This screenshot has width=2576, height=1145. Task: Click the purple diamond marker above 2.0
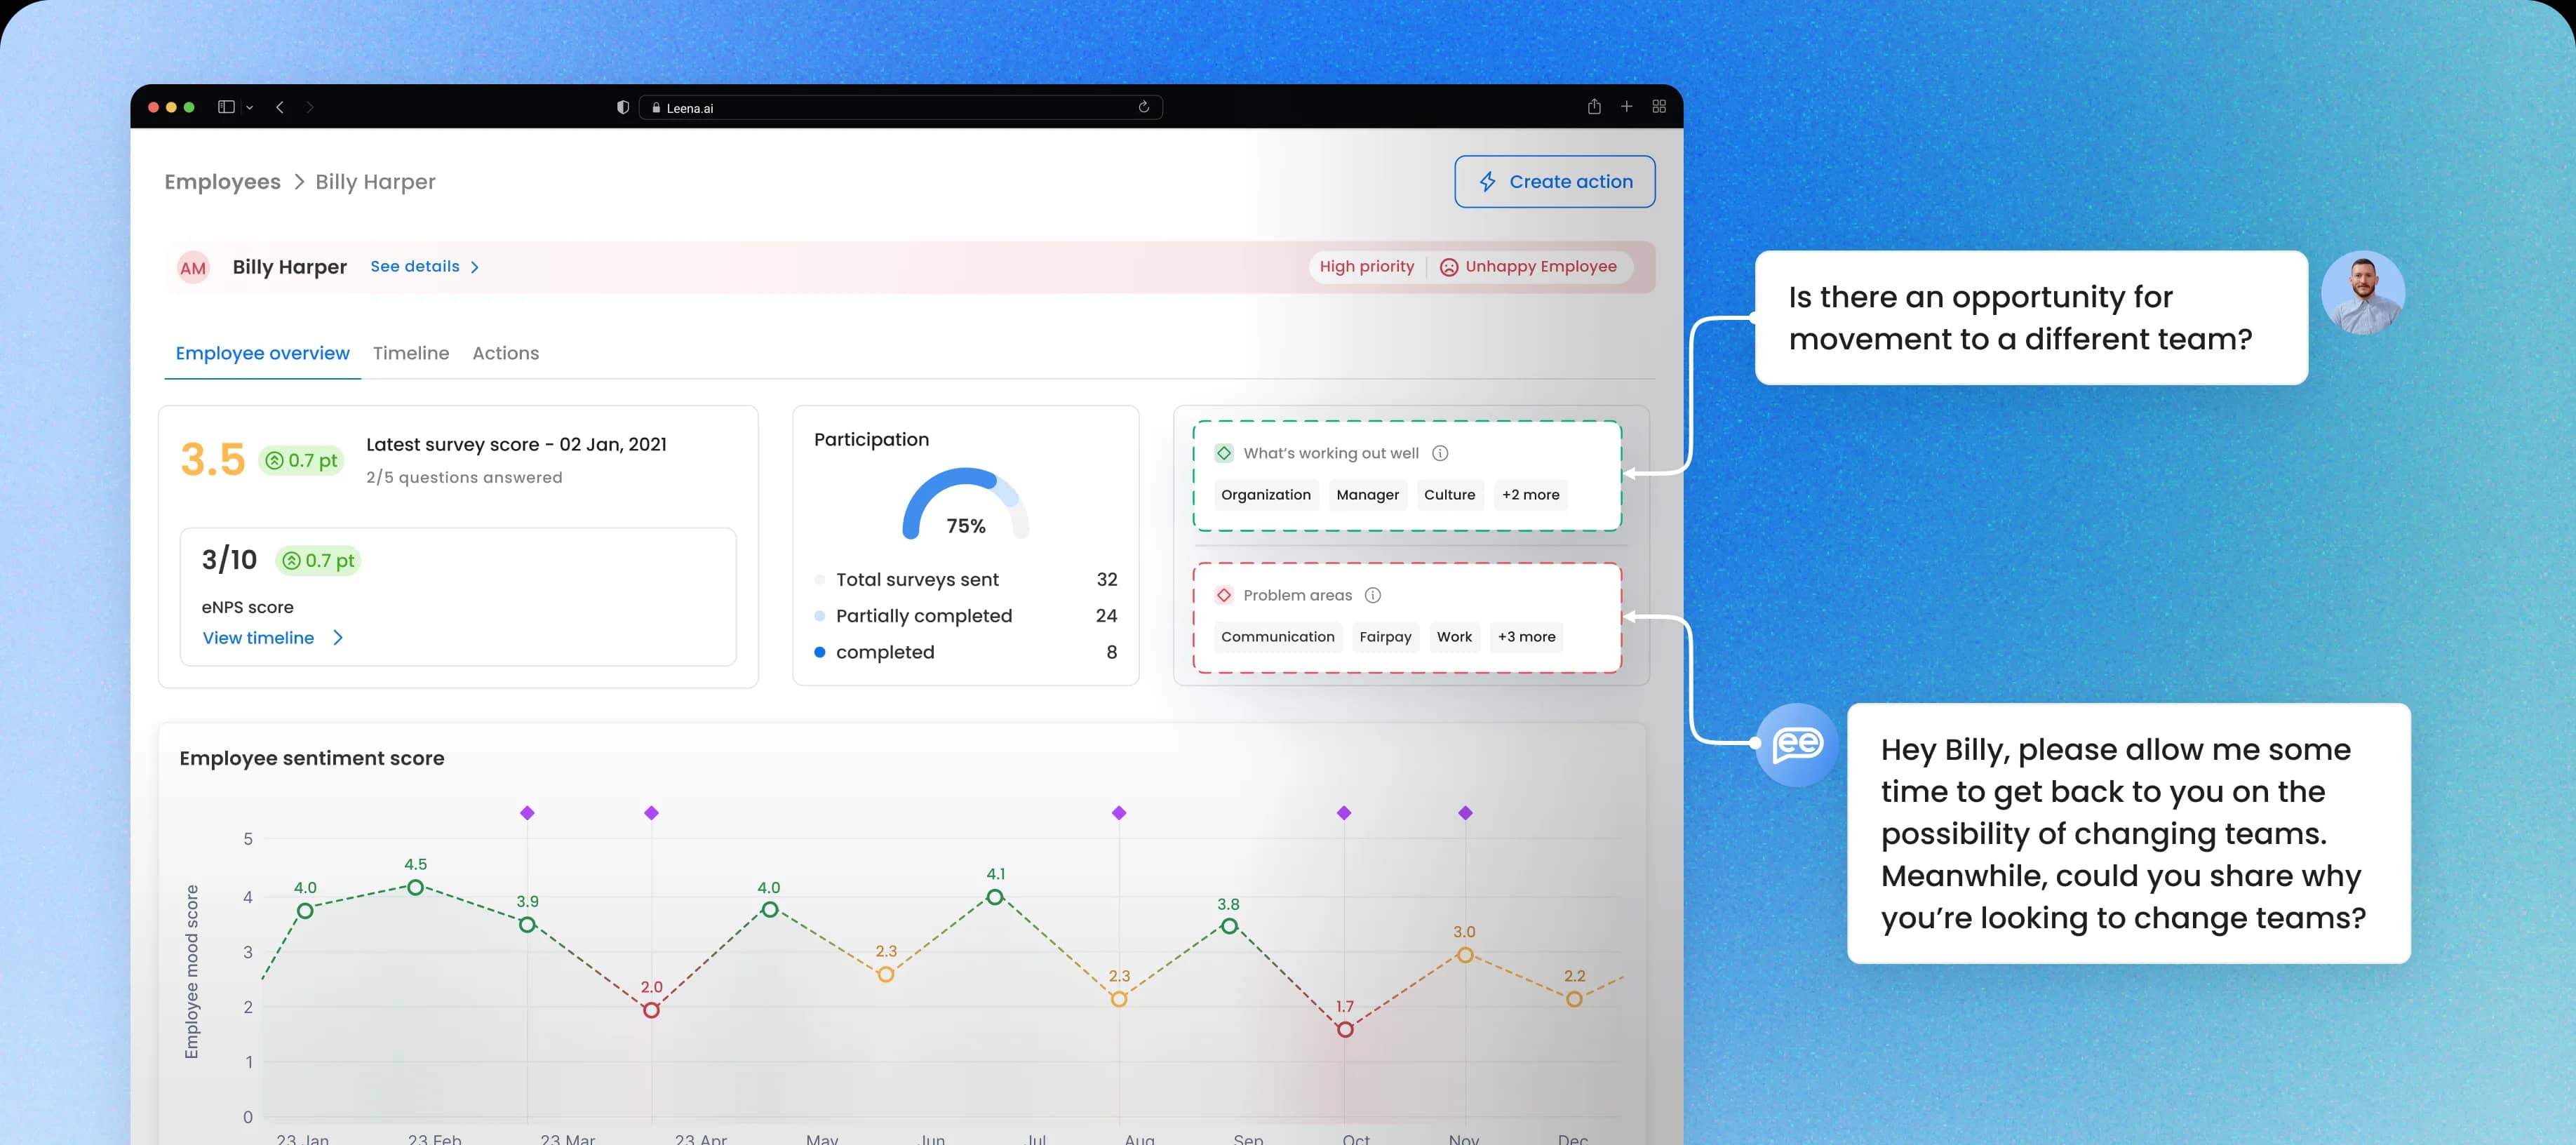651,813
